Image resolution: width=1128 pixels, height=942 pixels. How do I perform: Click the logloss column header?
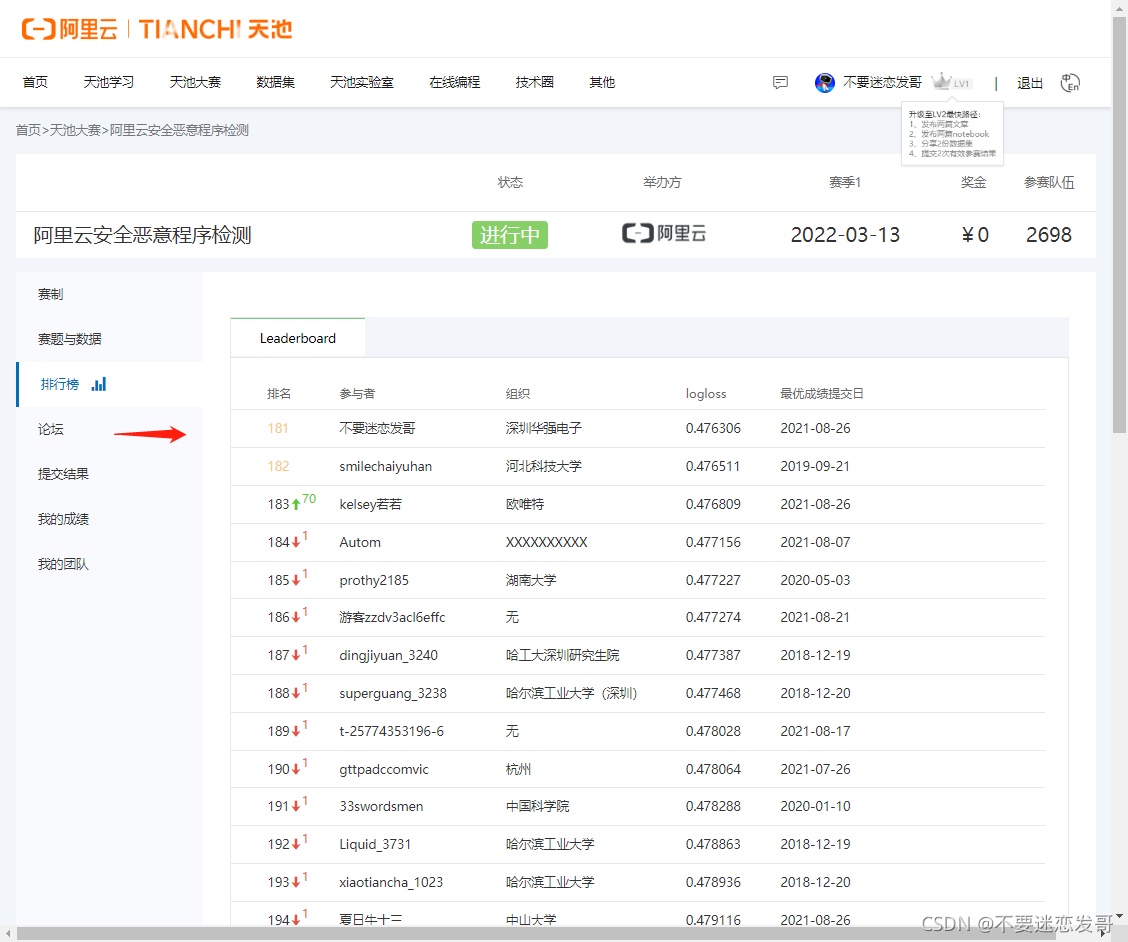coord(706,394)
